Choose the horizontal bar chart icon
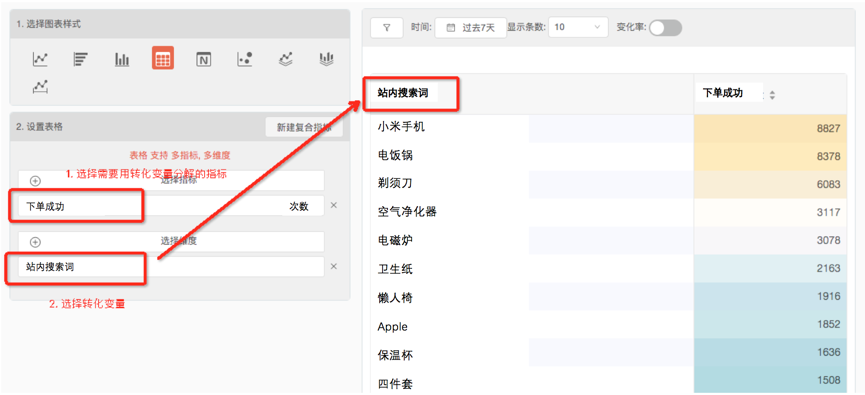The height and width of the screenshot is (395, 865). (81, 59)
